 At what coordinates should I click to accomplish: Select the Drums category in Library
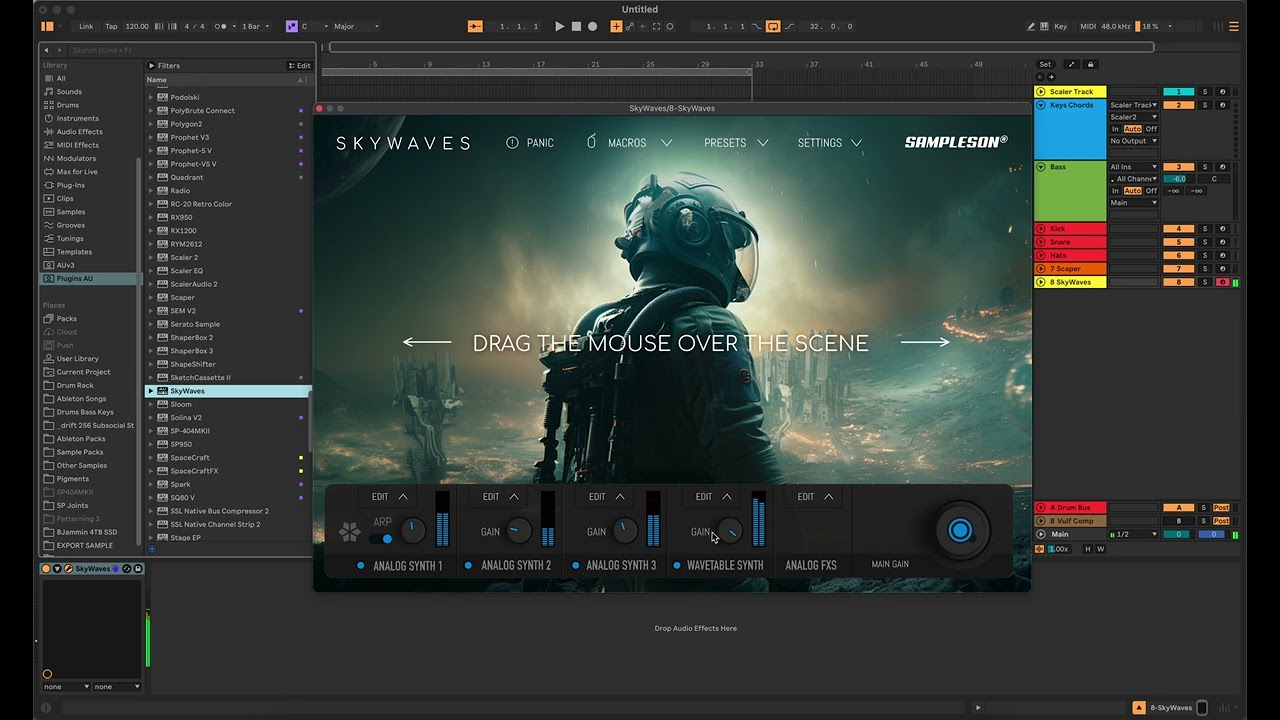67,105
